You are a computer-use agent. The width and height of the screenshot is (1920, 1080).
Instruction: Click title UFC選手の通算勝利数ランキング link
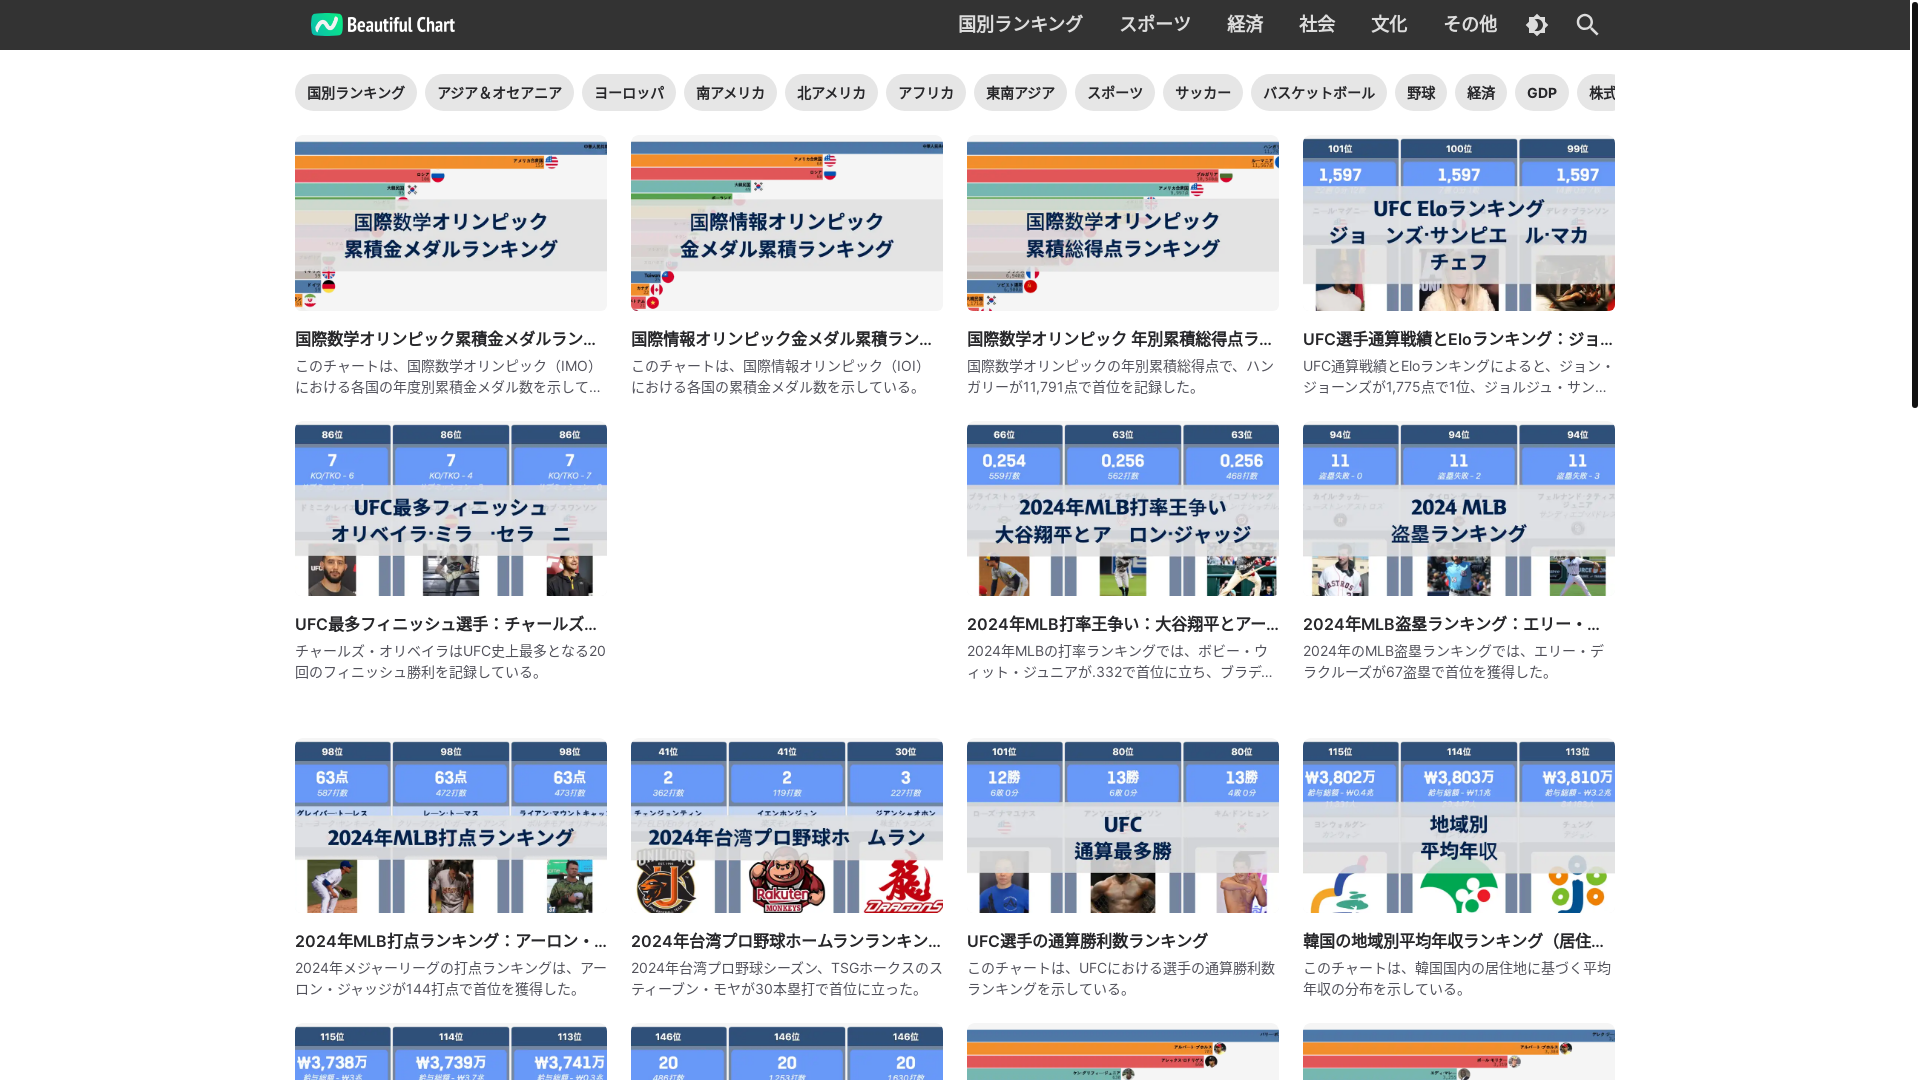[x=1088, y=941]
